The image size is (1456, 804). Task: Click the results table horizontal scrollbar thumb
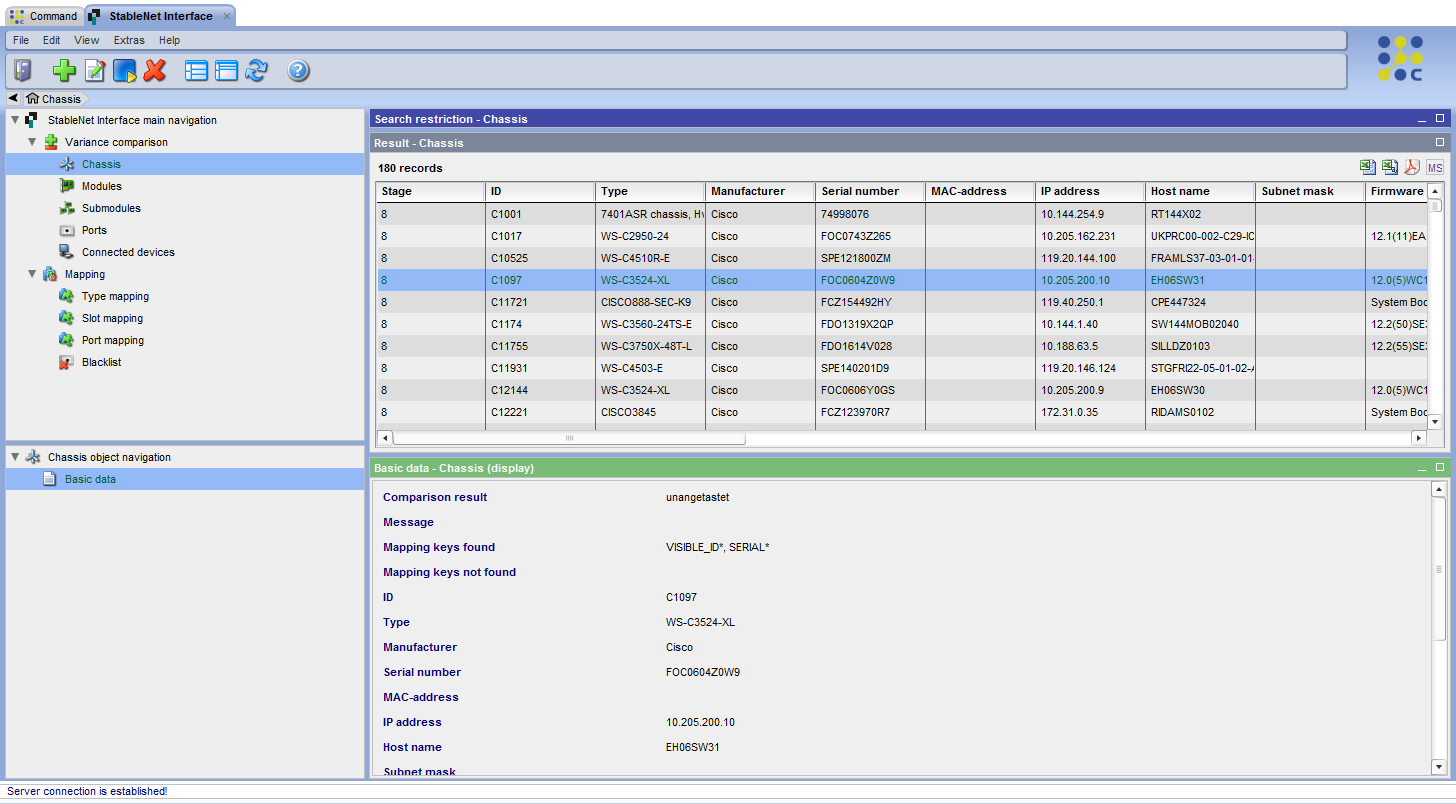click(570, 438)
